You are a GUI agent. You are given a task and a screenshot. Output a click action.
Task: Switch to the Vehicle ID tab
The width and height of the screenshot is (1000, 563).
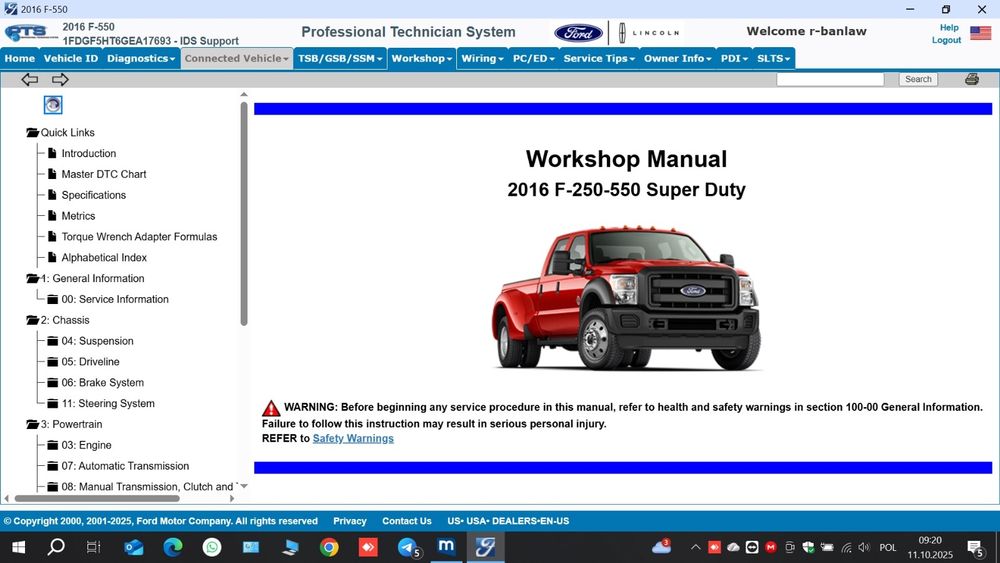tap(71, 58)
